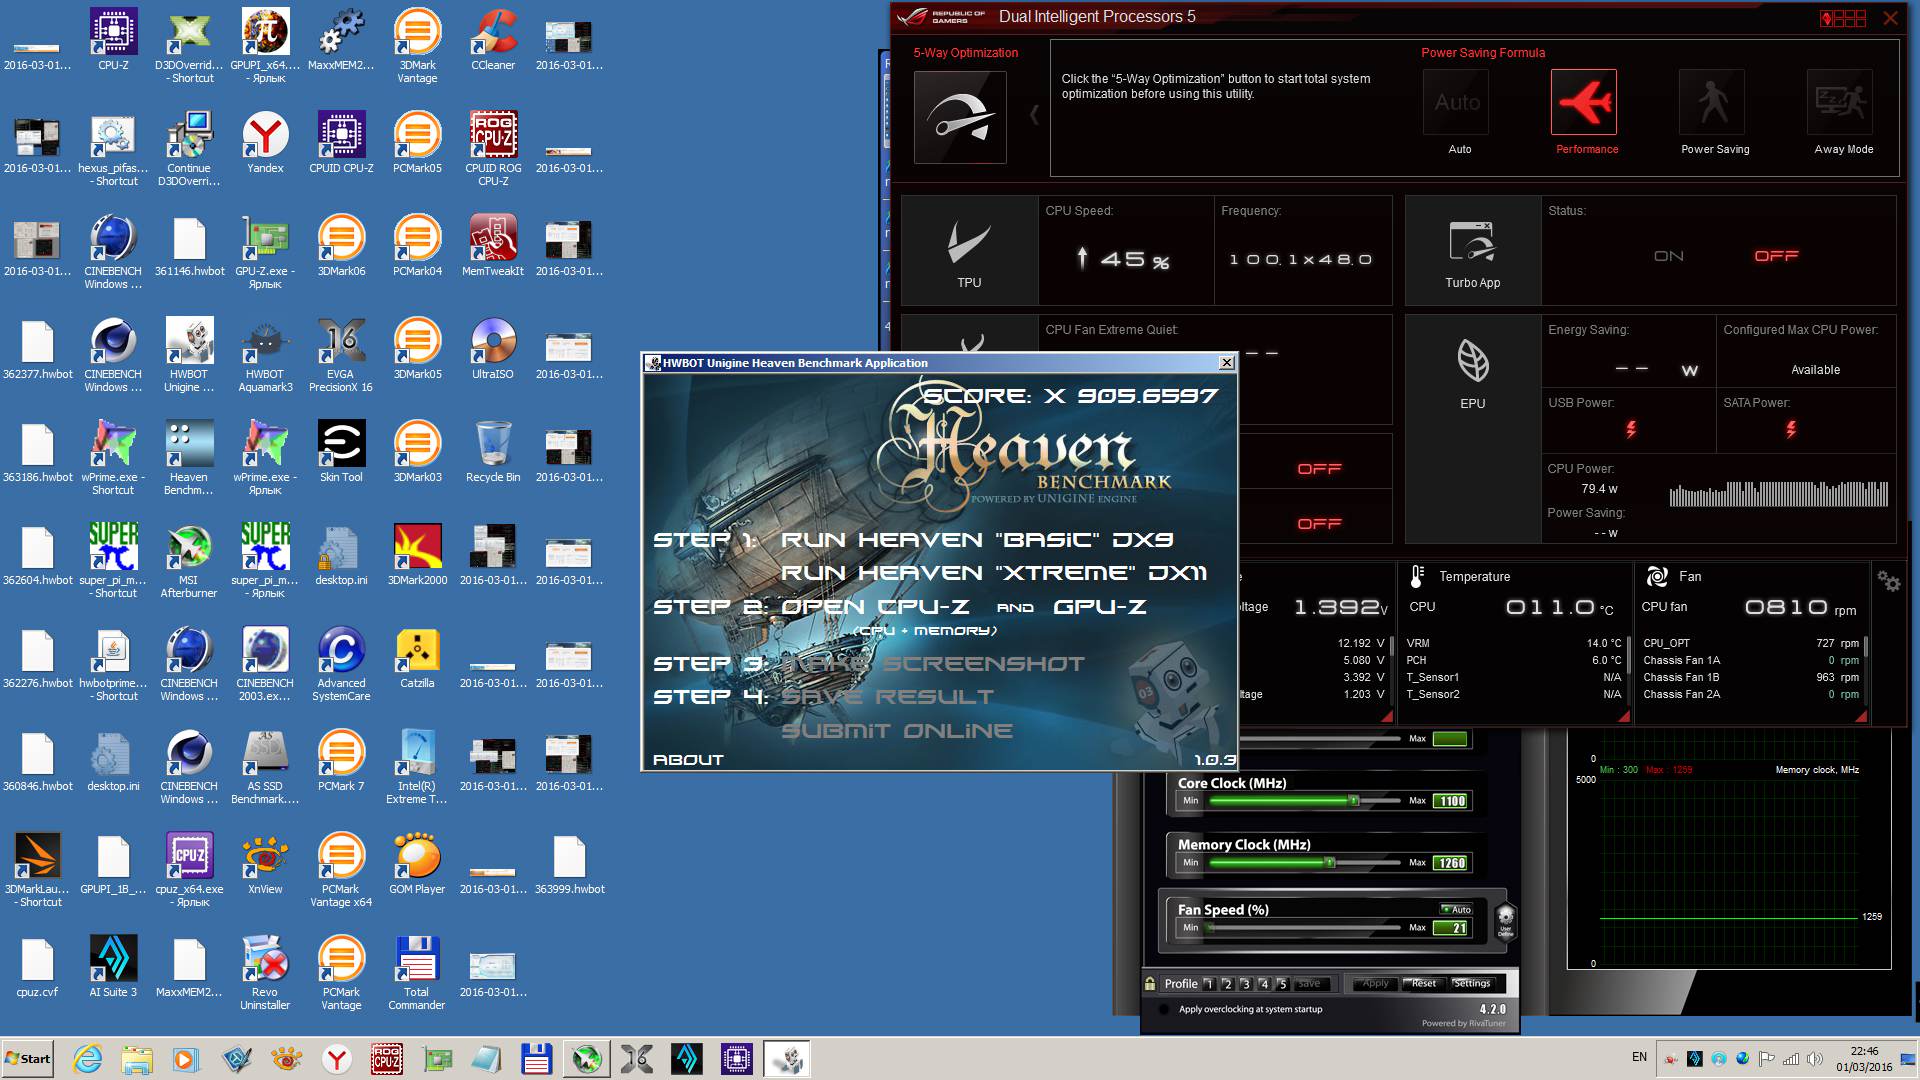This screenshot has height=1080, width=1920.
Task: Click Afterburner Apply button
Action: point(1375,984)
